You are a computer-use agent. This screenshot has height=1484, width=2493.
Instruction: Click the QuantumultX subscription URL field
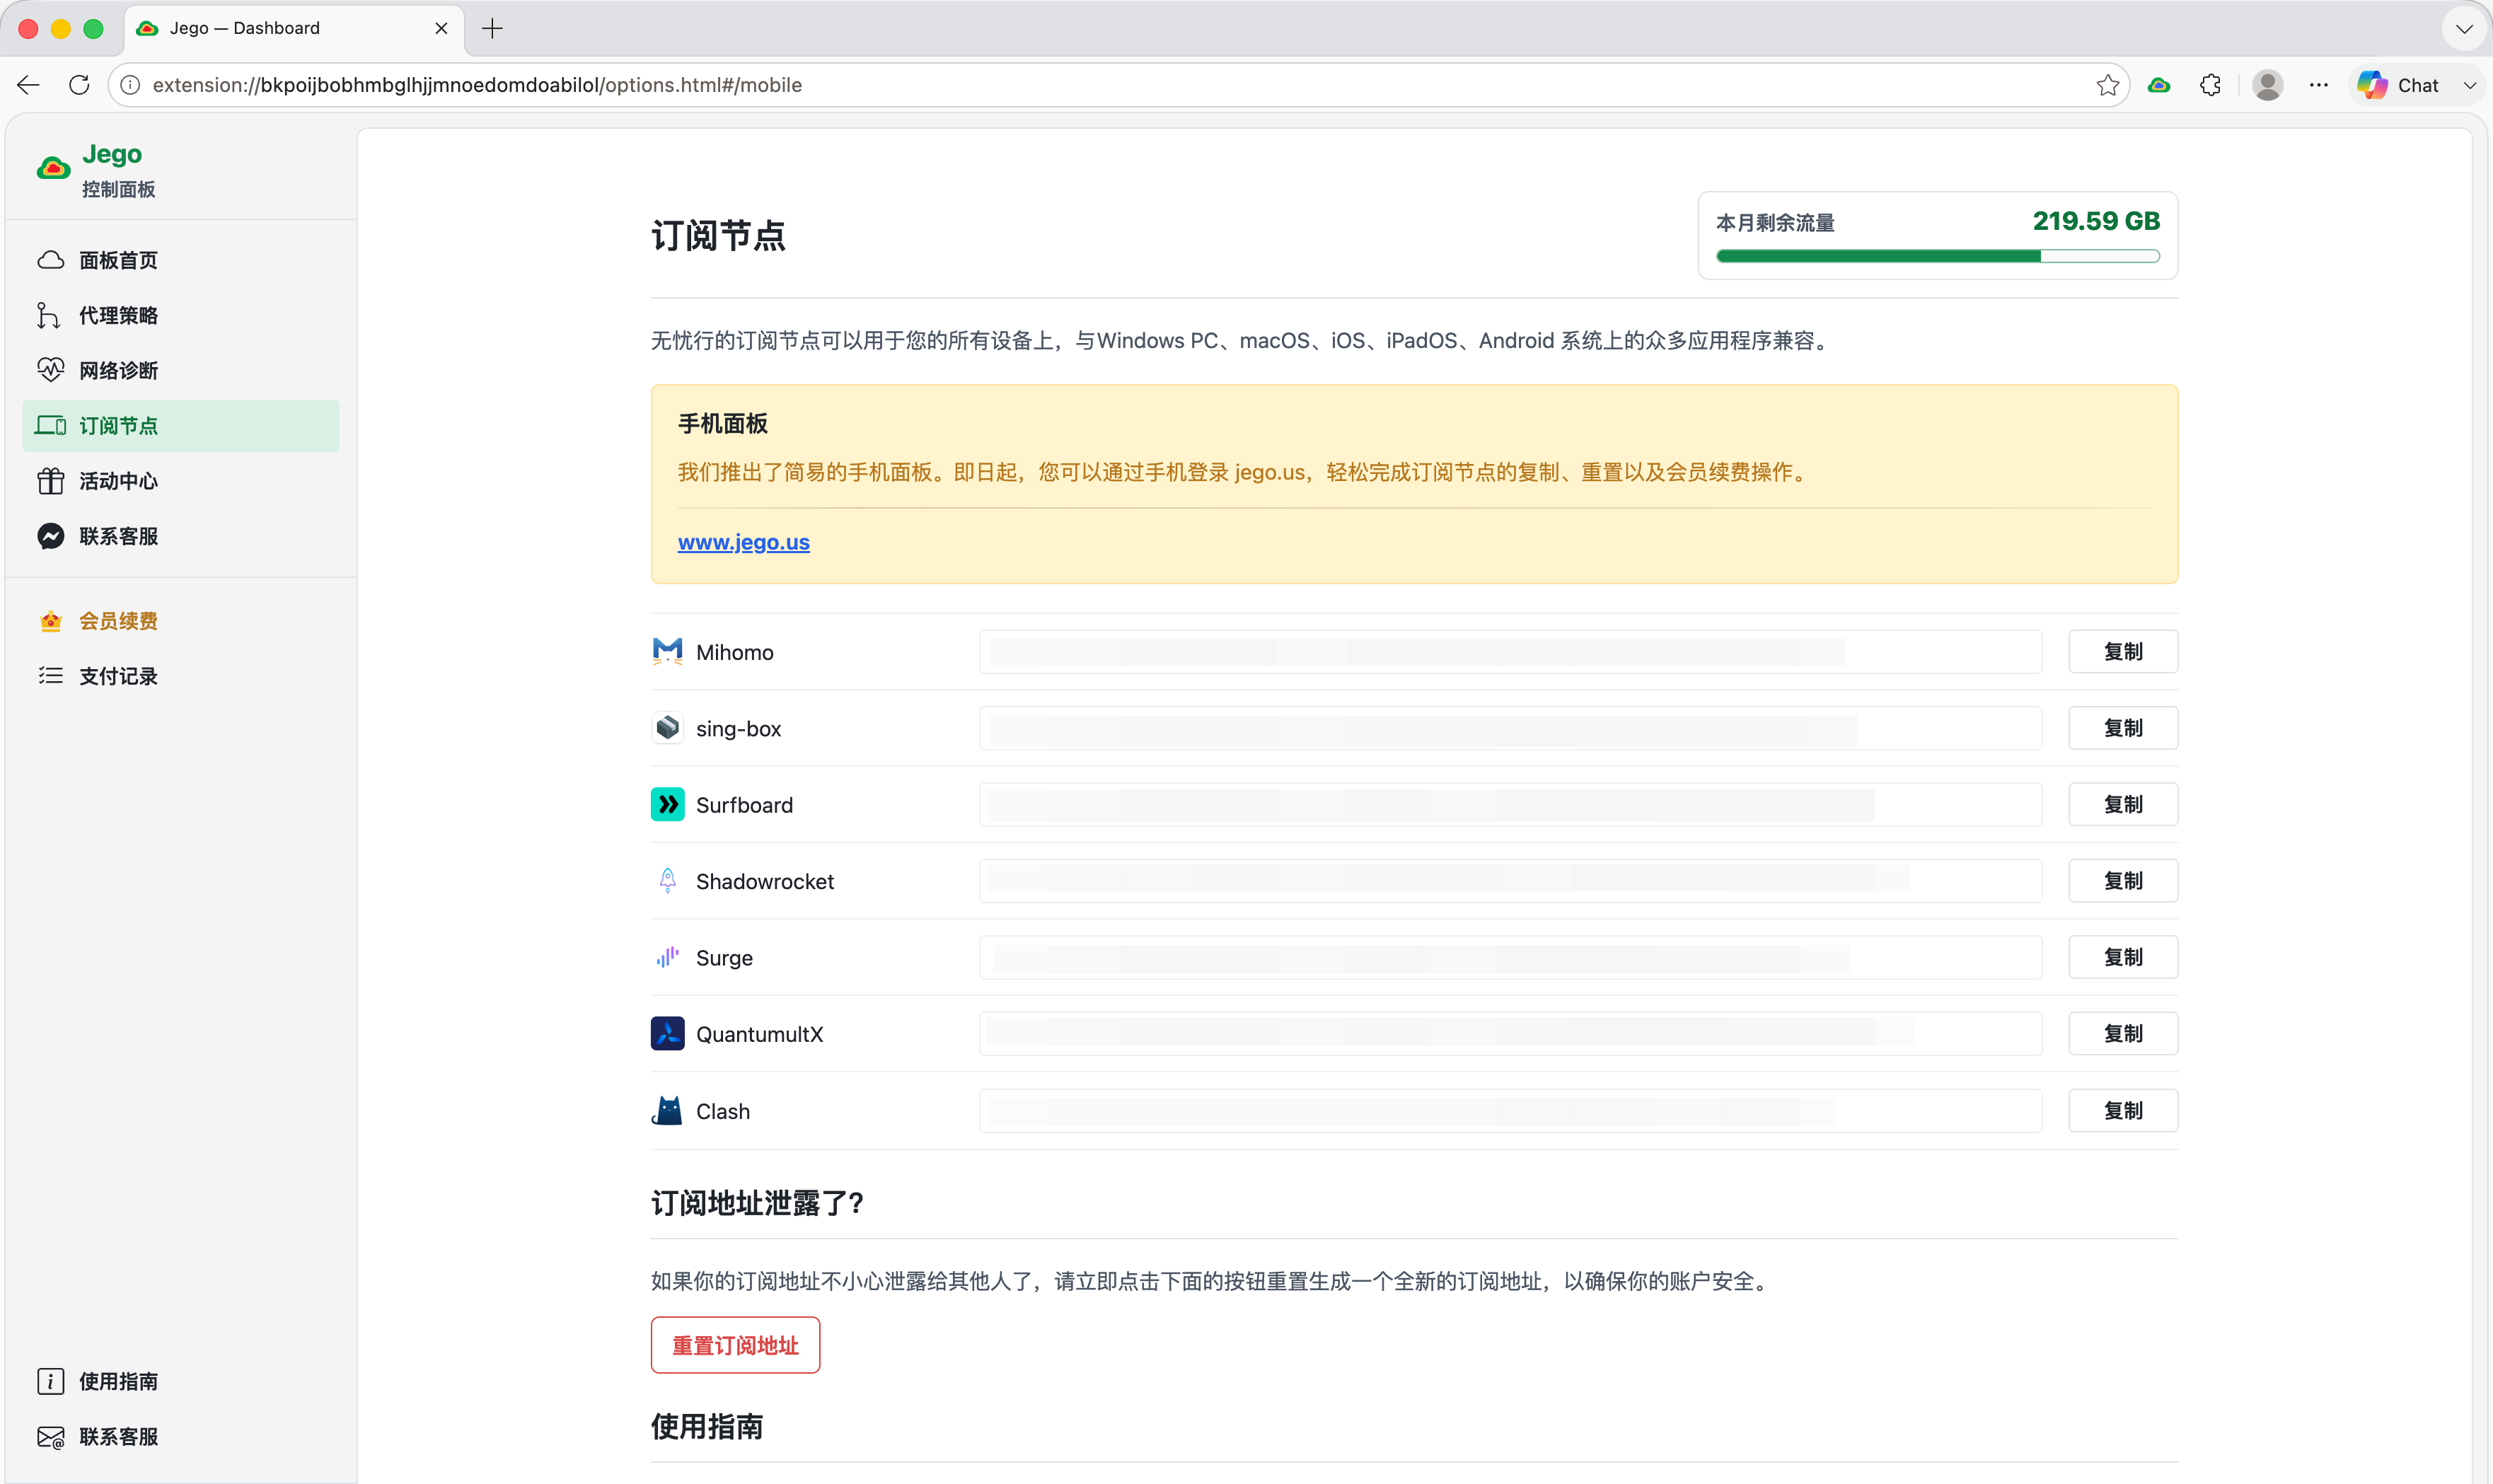point(1510,1033)
